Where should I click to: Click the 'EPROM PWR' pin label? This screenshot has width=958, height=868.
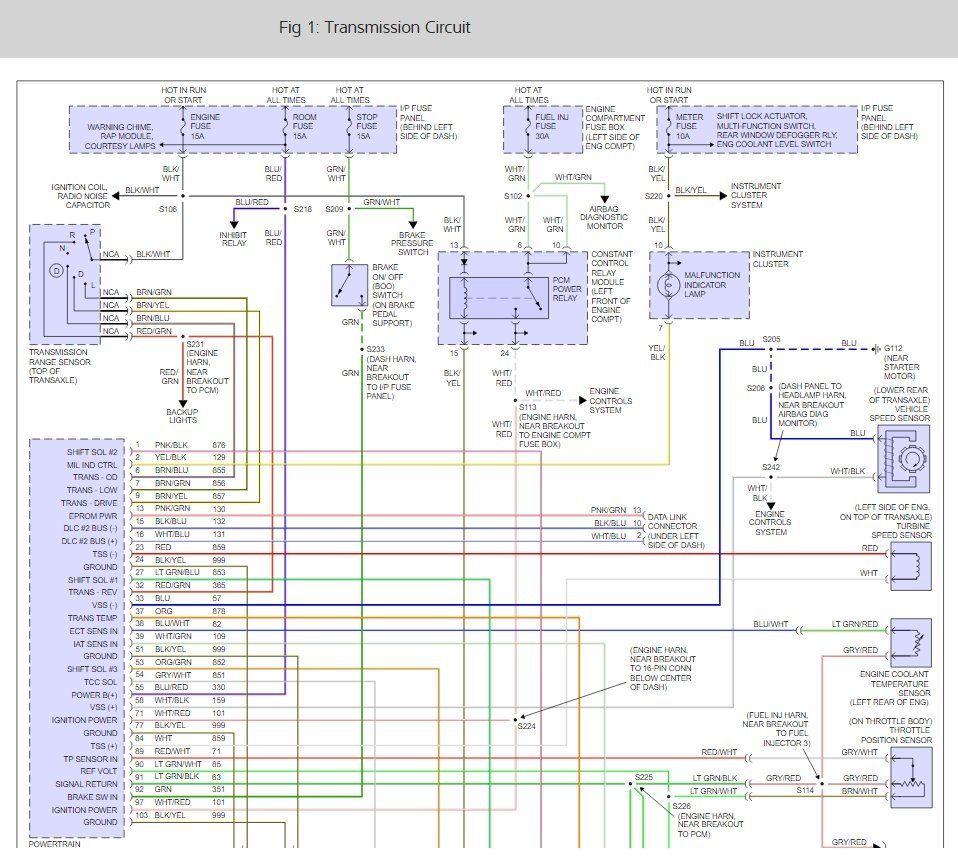[x=93, y=516]
